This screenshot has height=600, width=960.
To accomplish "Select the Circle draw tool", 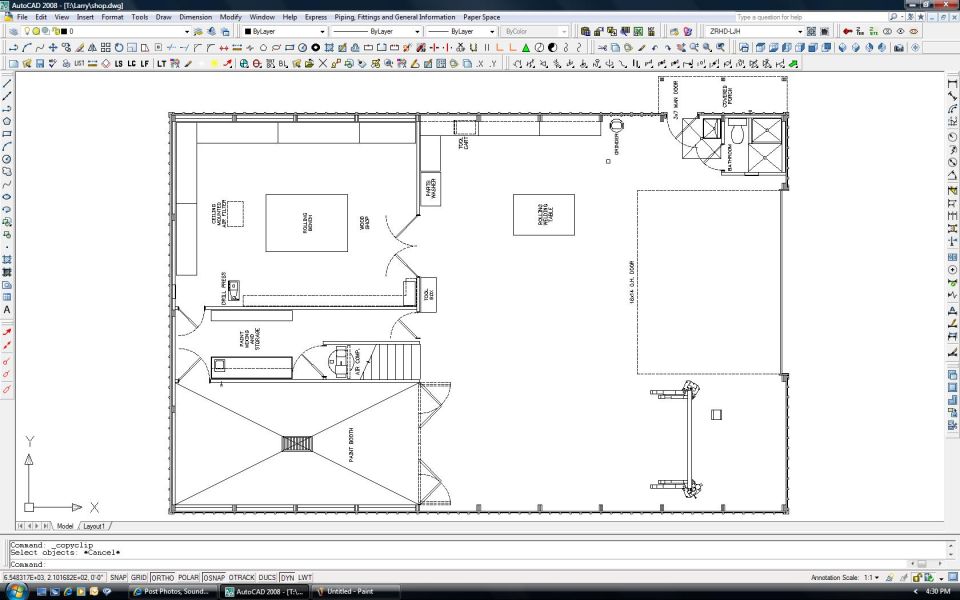I will pos(7,159).
